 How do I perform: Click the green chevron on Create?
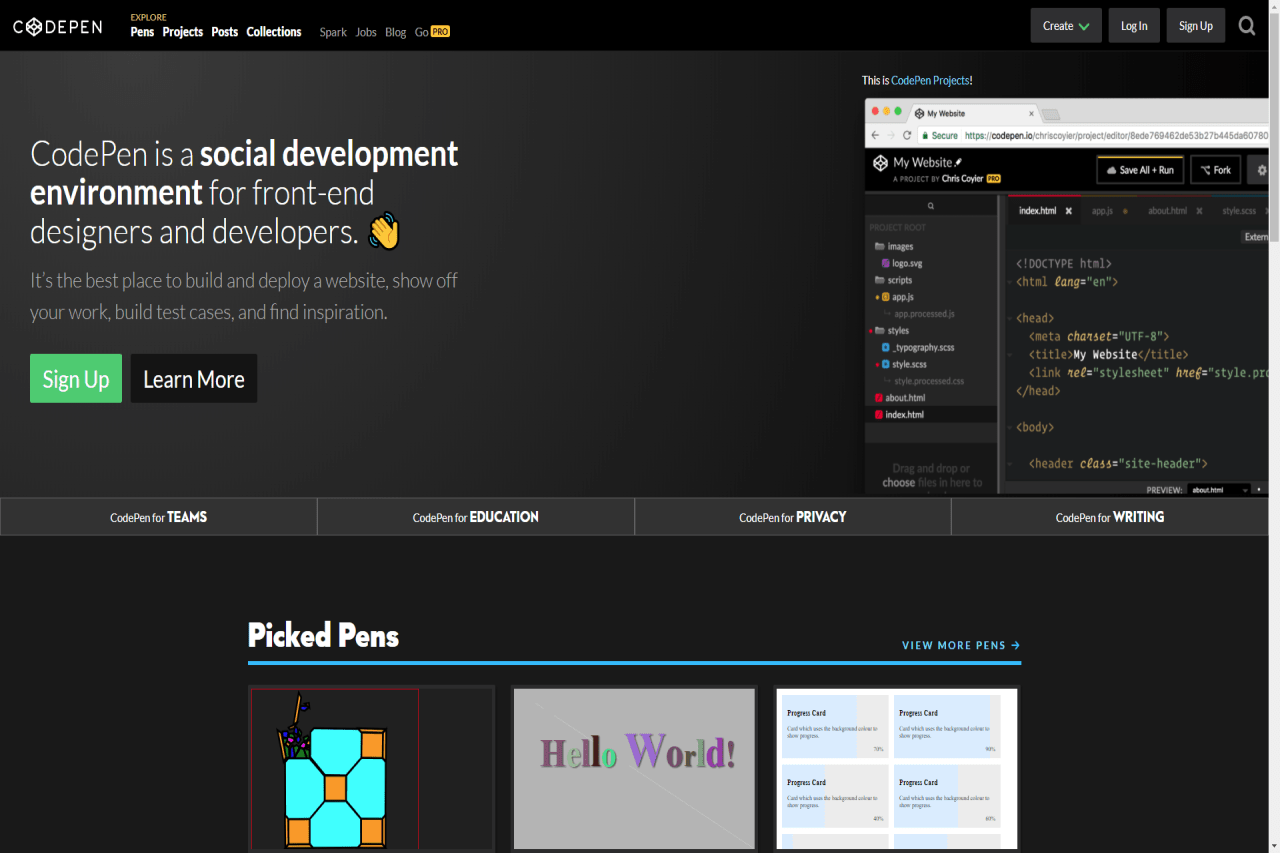pyautogui.click(x=1084, y=26)
